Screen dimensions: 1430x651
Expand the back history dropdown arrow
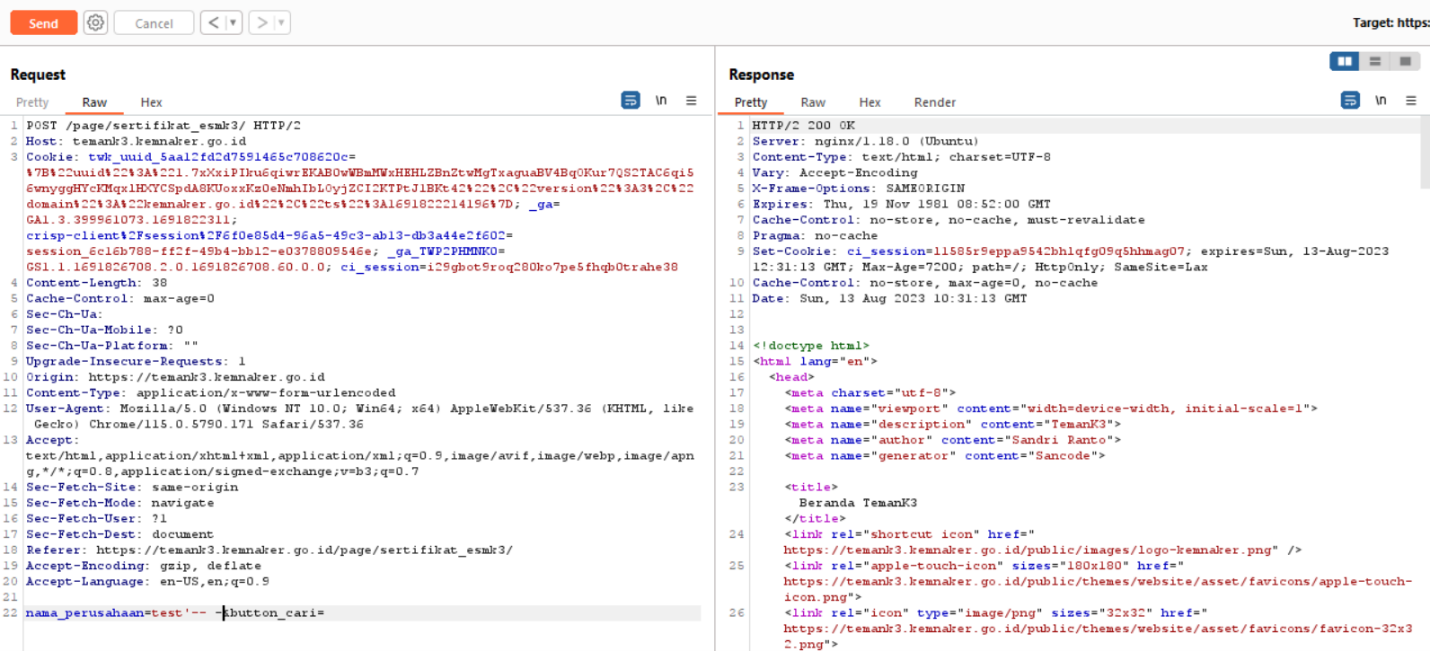coord(233,23)
